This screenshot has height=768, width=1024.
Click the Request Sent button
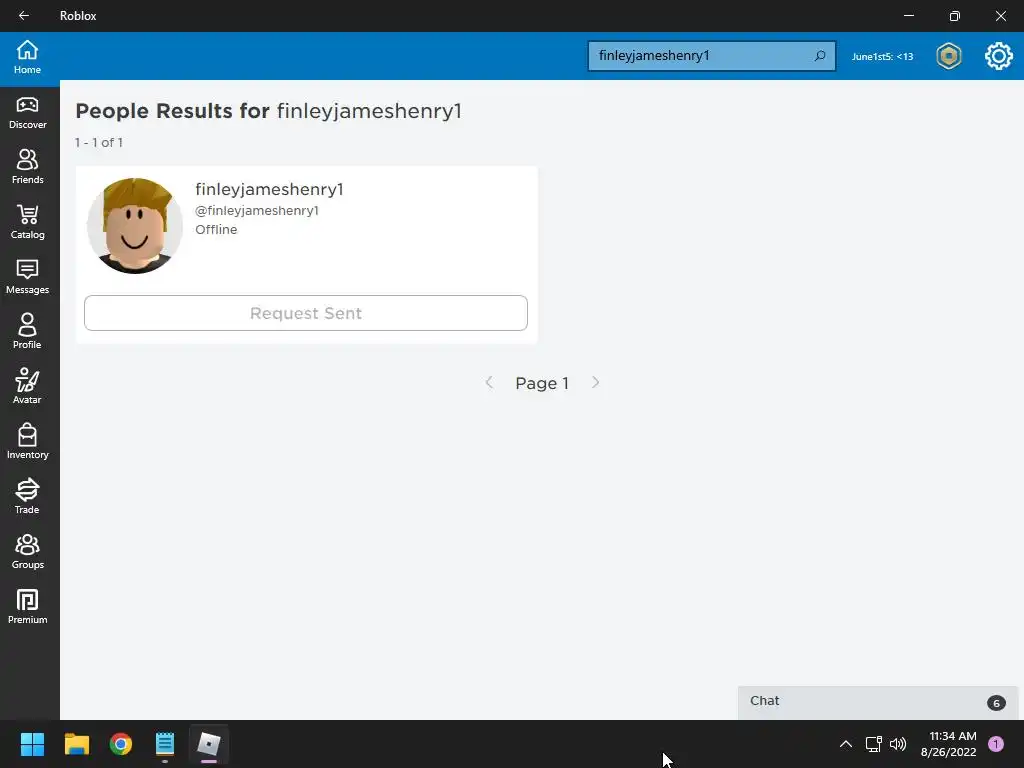(x=306, y=313)
